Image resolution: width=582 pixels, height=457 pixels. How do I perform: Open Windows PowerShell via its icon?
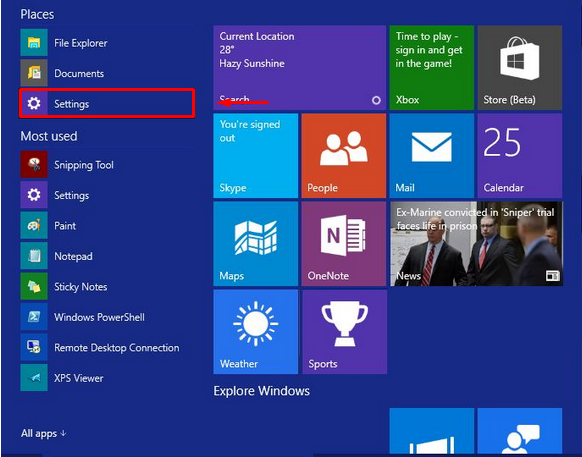pyautogui.click(x=34, y=317)
